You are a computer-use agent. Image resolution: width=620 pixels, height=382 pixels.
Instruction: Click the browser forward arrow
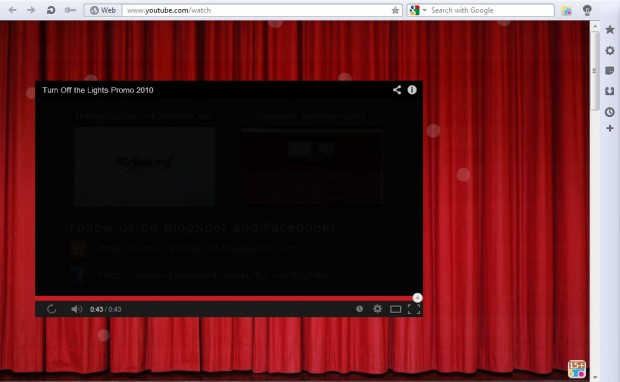pyautogui.click(x=31, y=10)
